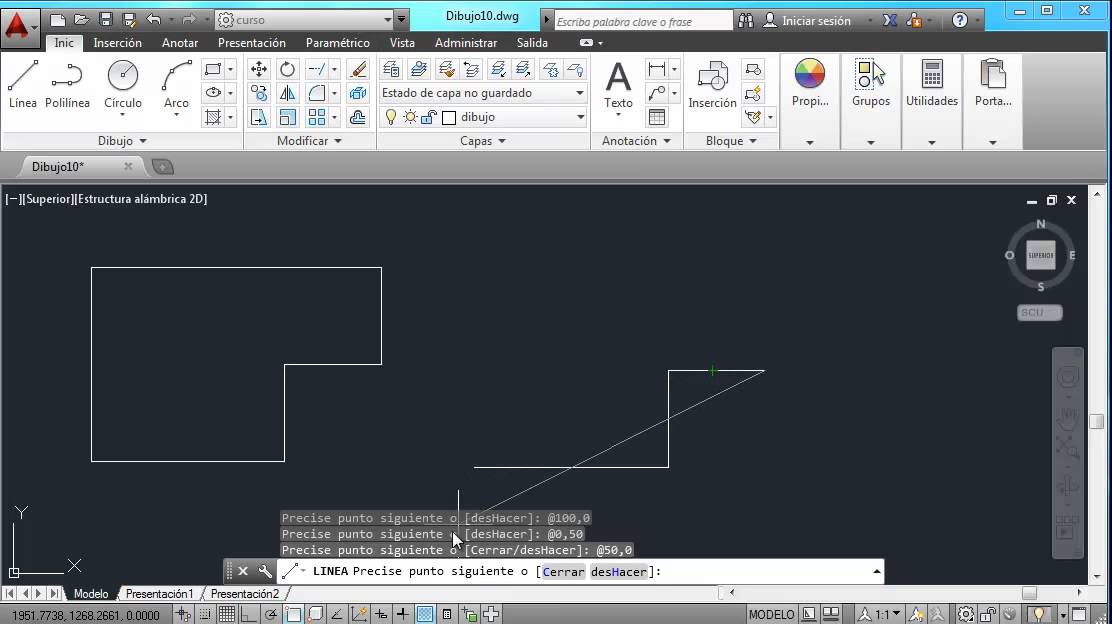
Task: Switch to Presentación2 layout tab
Action: tap(245, 594)
